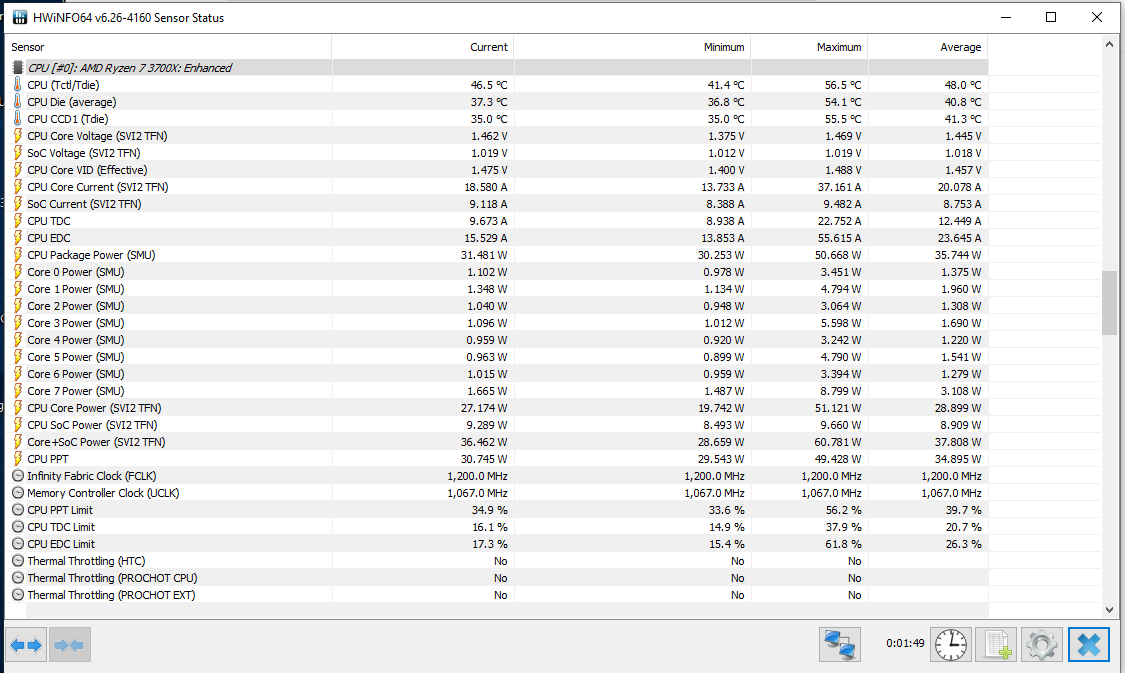
Task: Click the Average column header
Action: coord(929,47)
